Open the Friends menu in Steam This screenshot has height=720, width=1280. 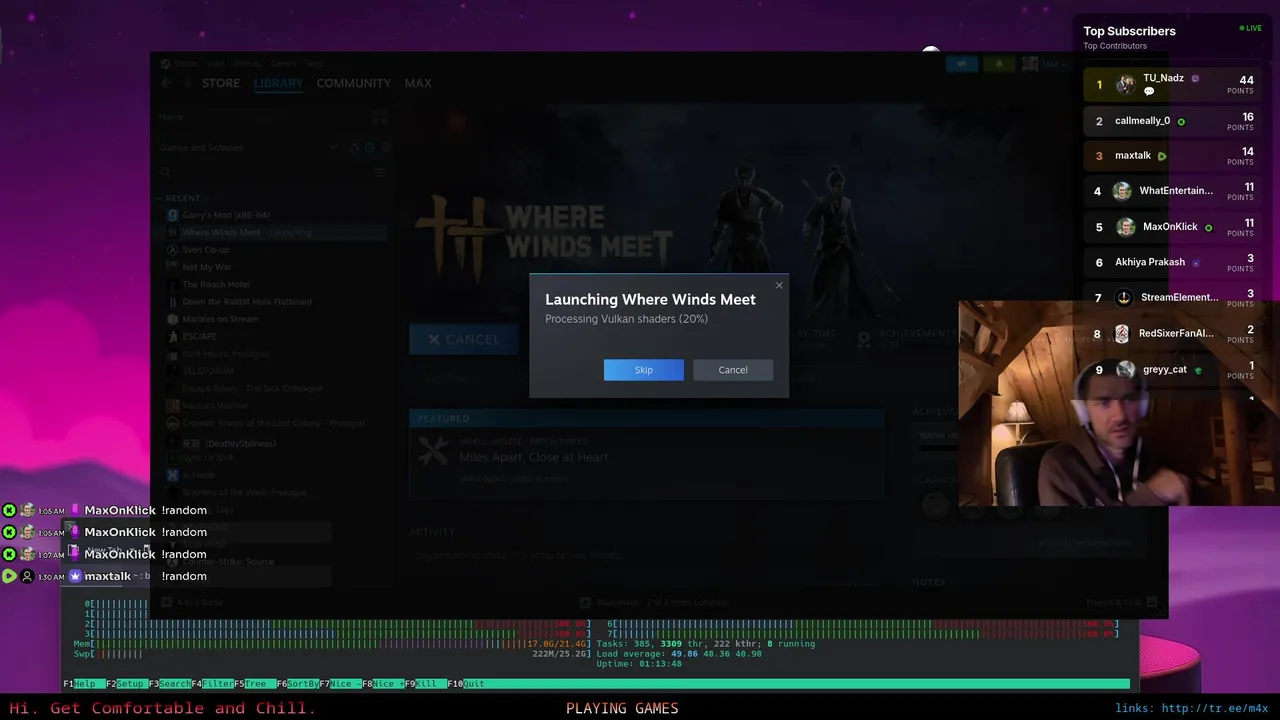(247, 64)
